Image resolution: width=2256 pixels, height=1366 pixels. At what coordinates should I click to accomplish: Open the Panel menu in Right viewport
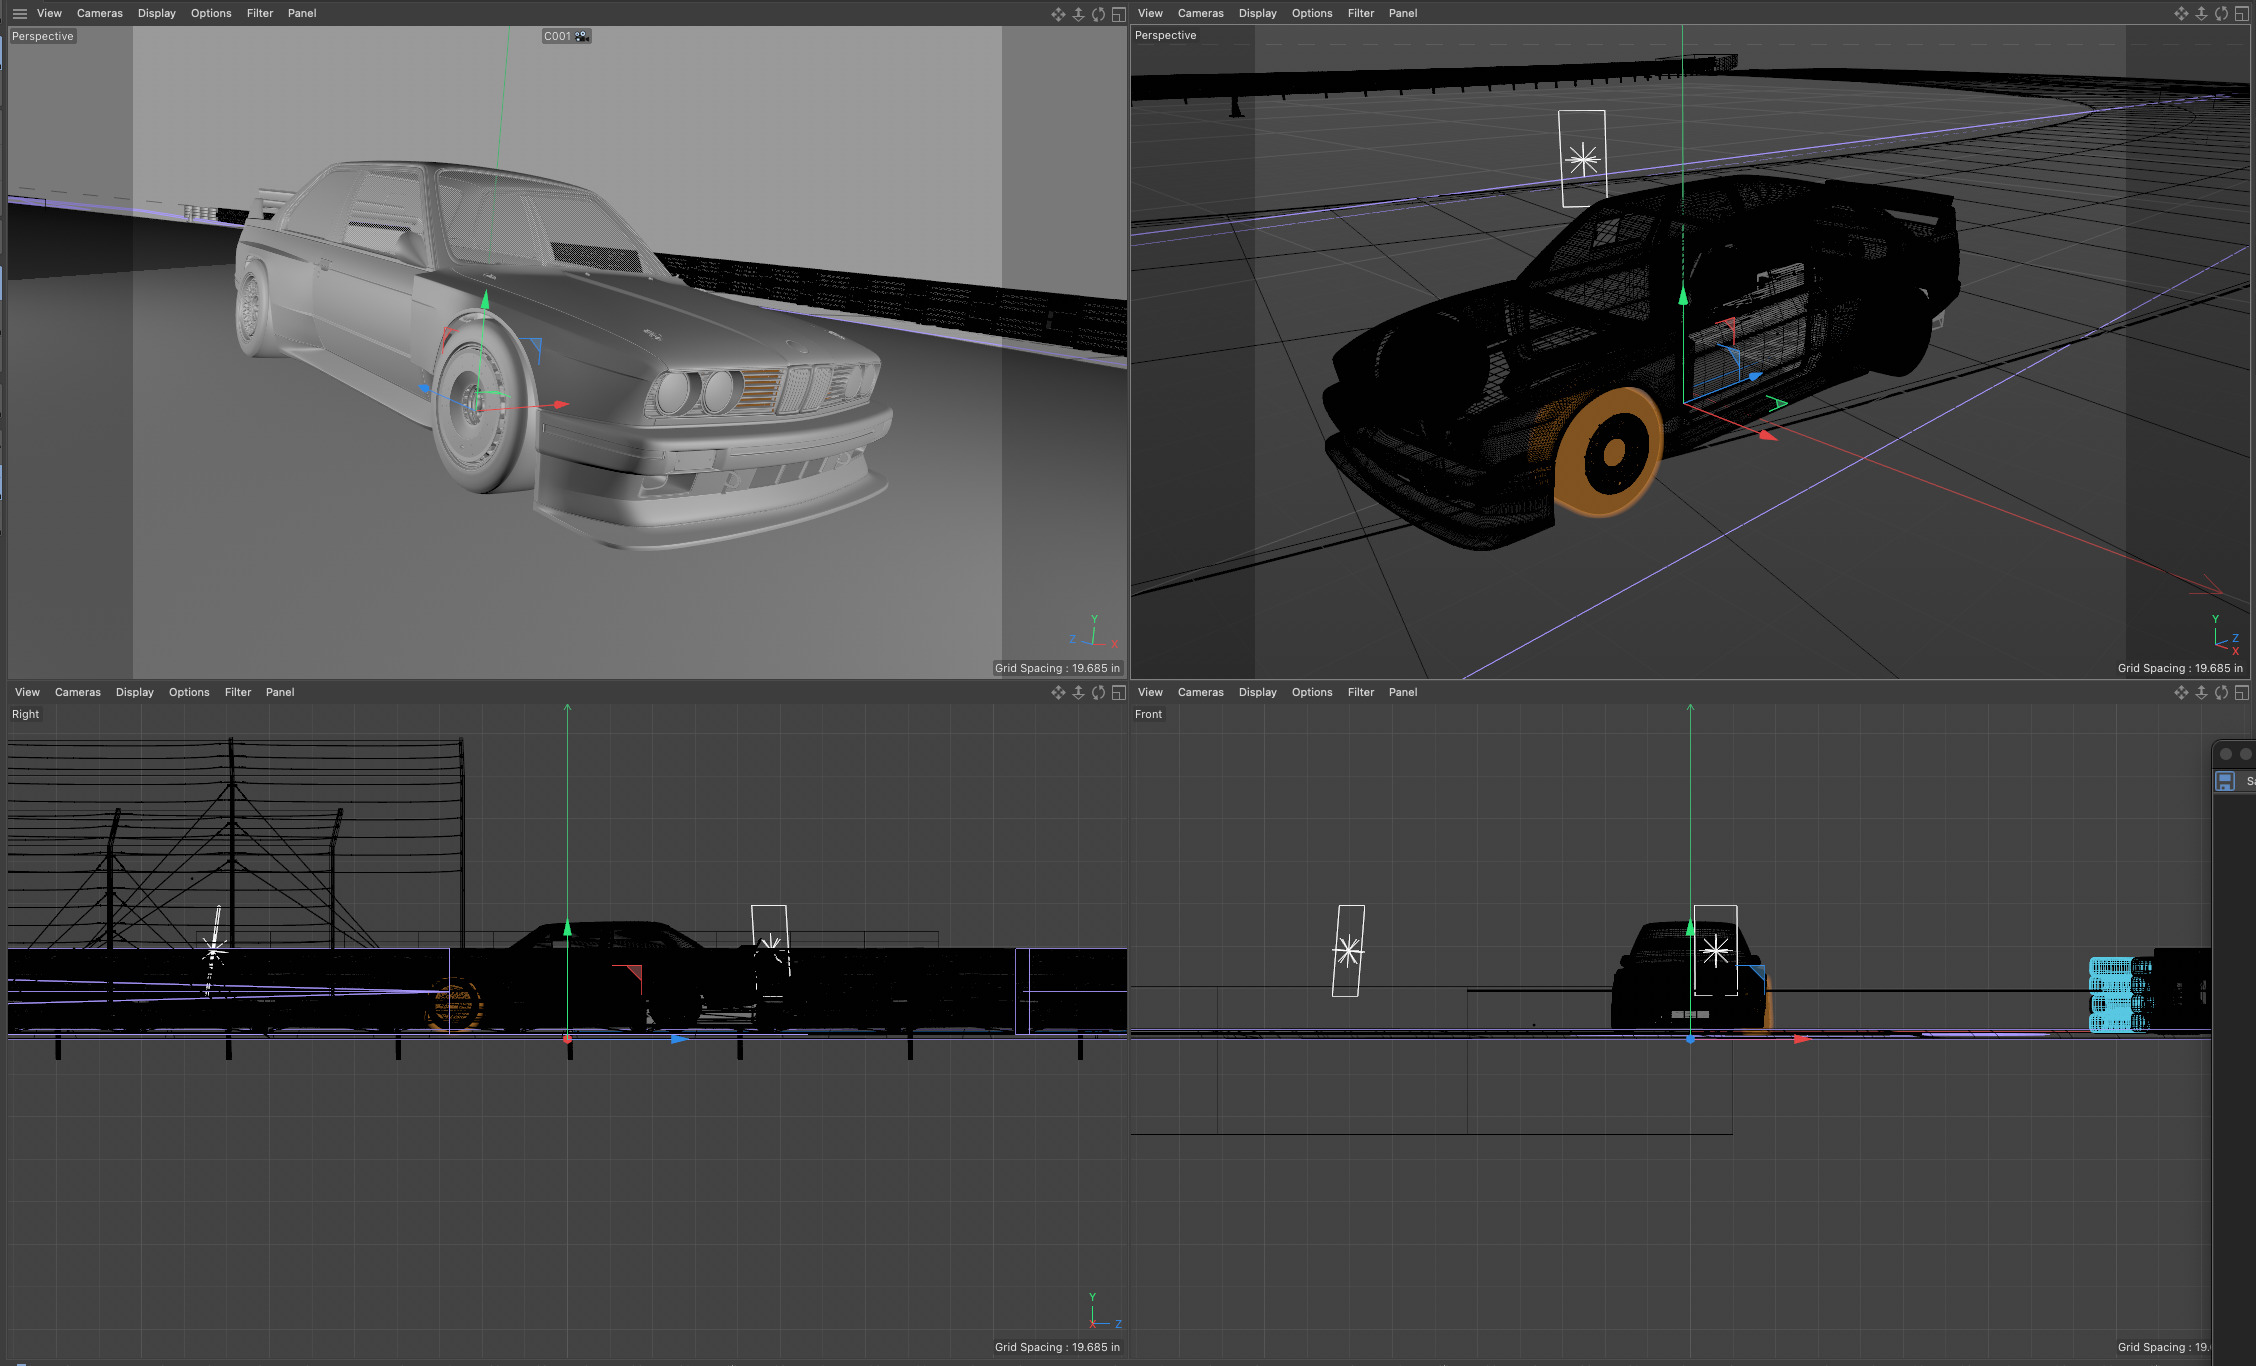280,692
